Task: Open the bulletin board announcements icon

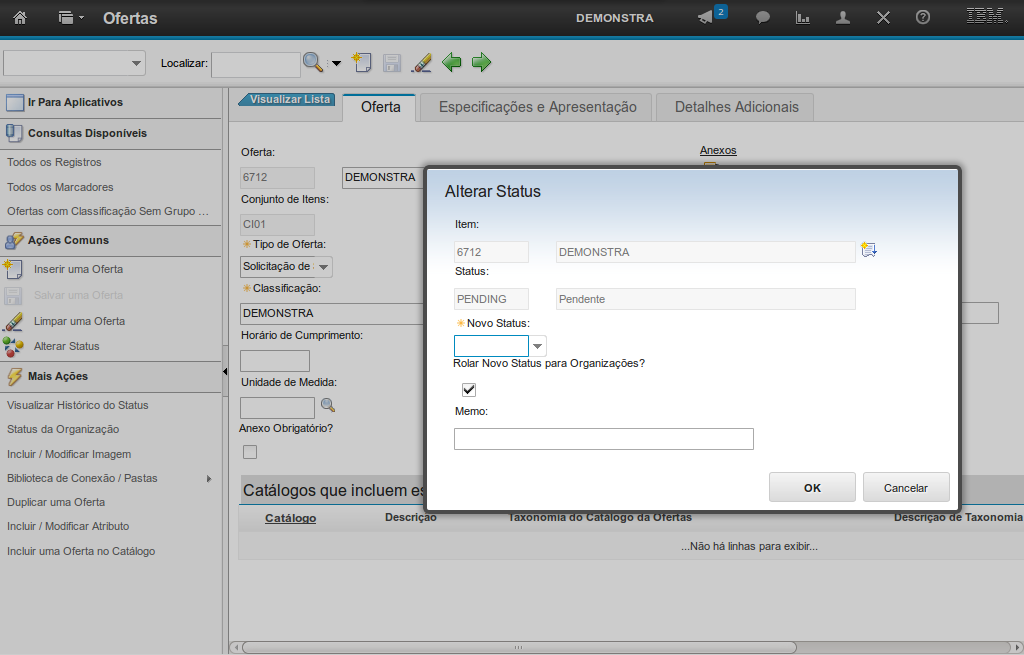Action: tap(706, 18)
